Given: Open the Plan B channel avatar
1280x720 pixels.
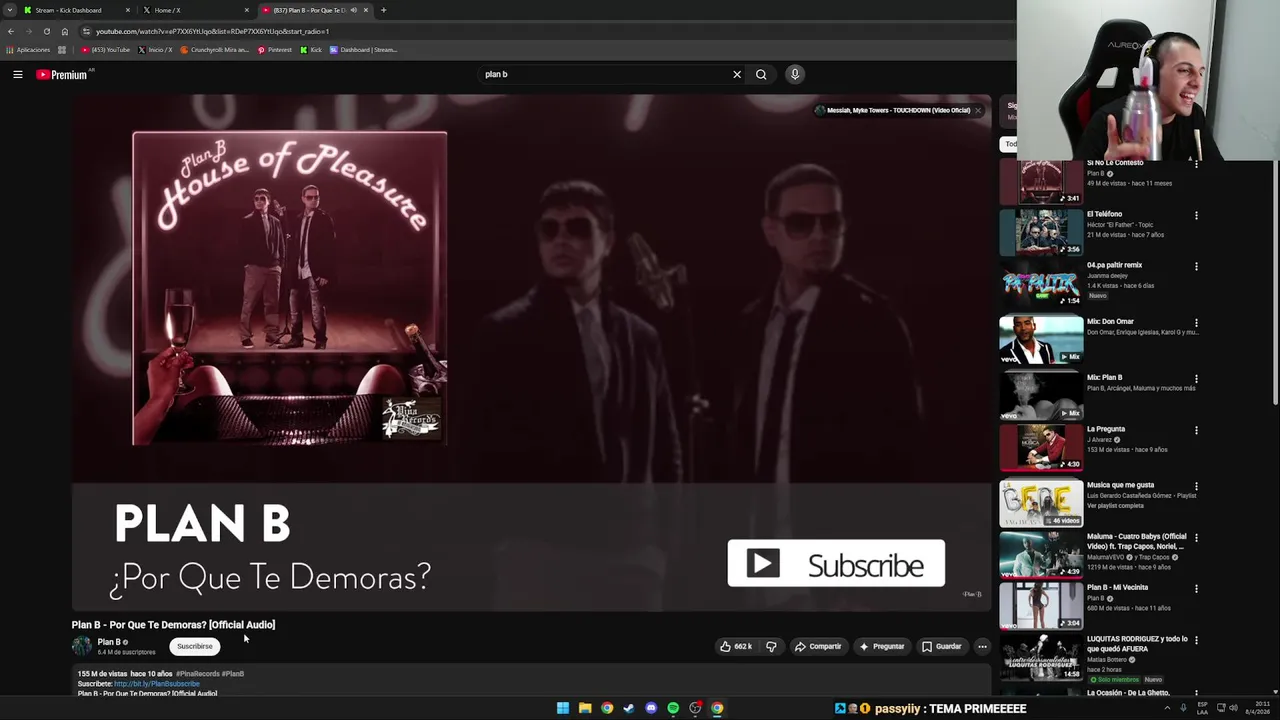Looking at the screenshot, I should [82, 646].
